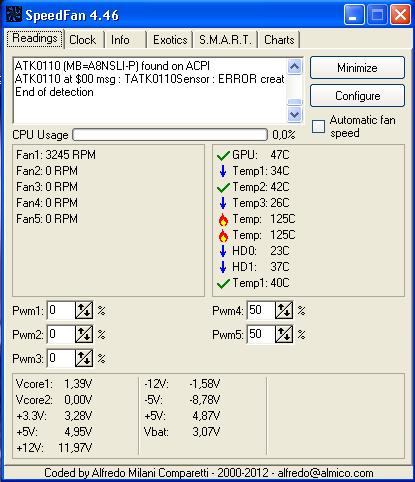415x482 pixels.
Task: Click the SpeedFan fan icon in the title bar
Action: (x=14, y=15)
